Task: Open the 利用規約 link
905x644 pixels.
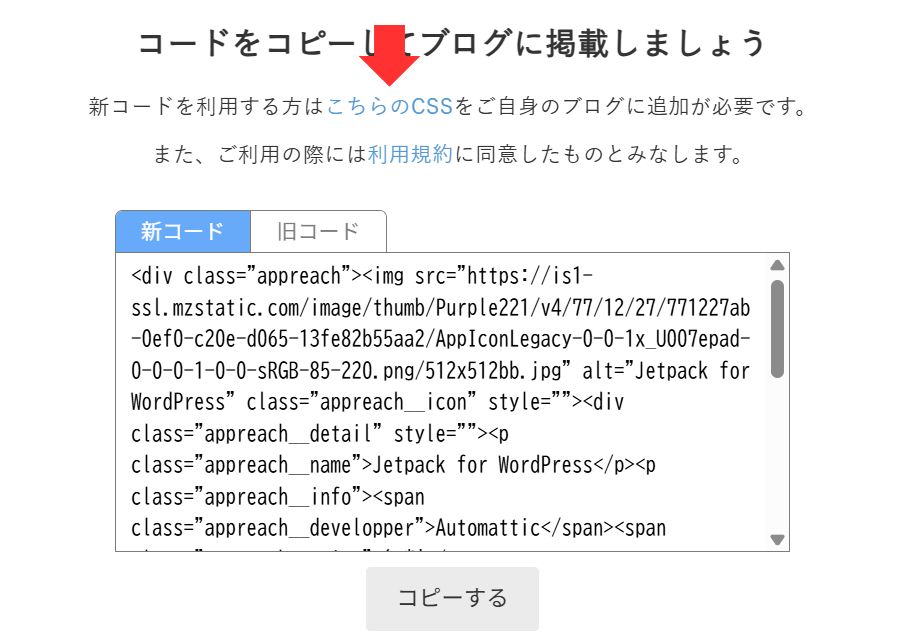Action: pos(410,154)
